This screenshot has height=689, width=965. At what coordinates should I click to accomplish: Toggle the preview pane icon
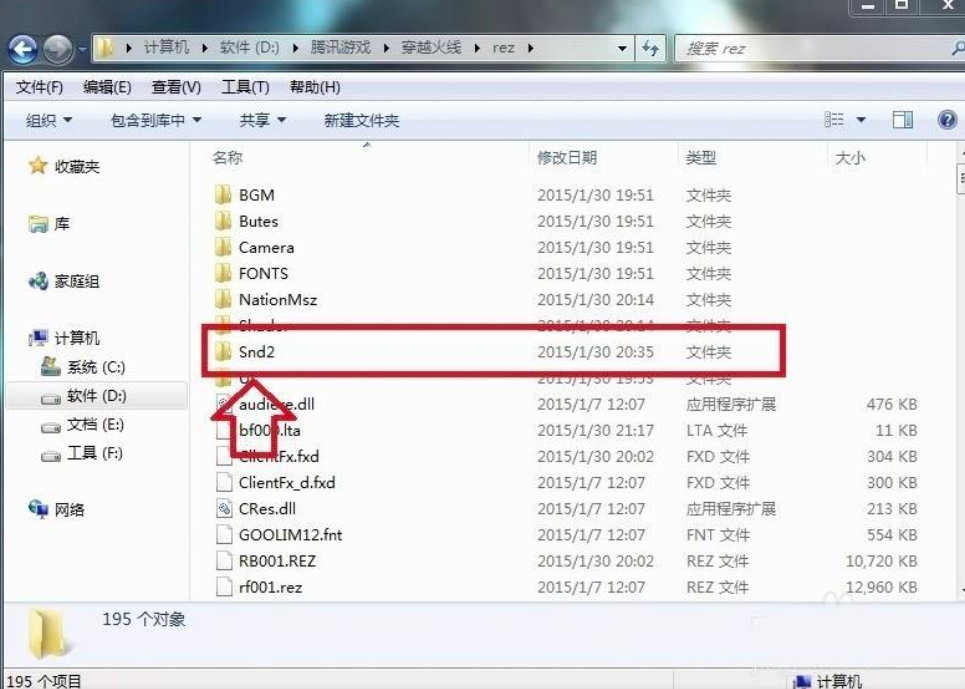click(902, 119)
